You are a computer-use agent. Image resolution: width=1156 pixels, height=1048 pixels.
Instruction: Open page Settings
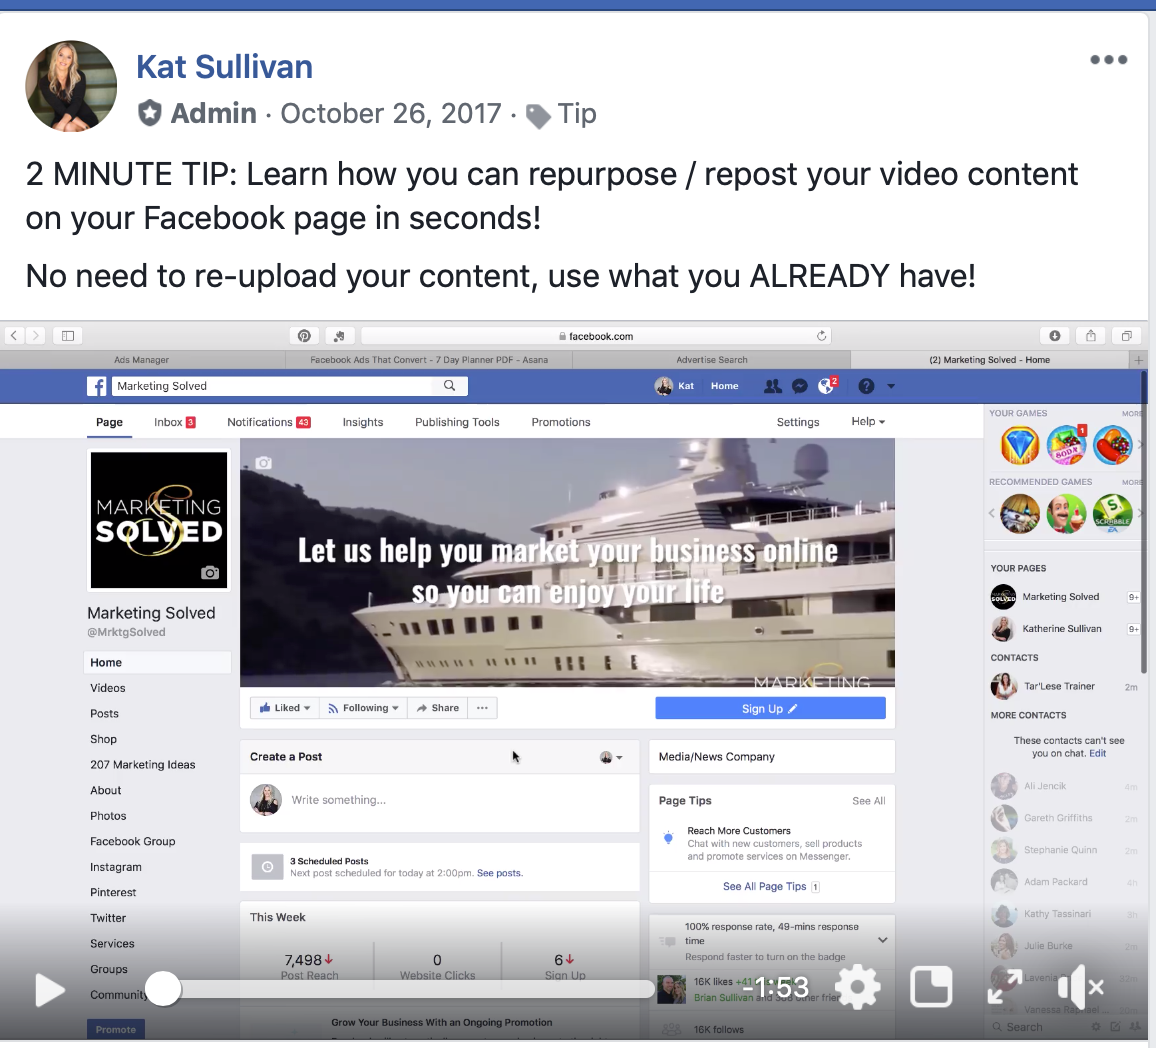(798, 422)
